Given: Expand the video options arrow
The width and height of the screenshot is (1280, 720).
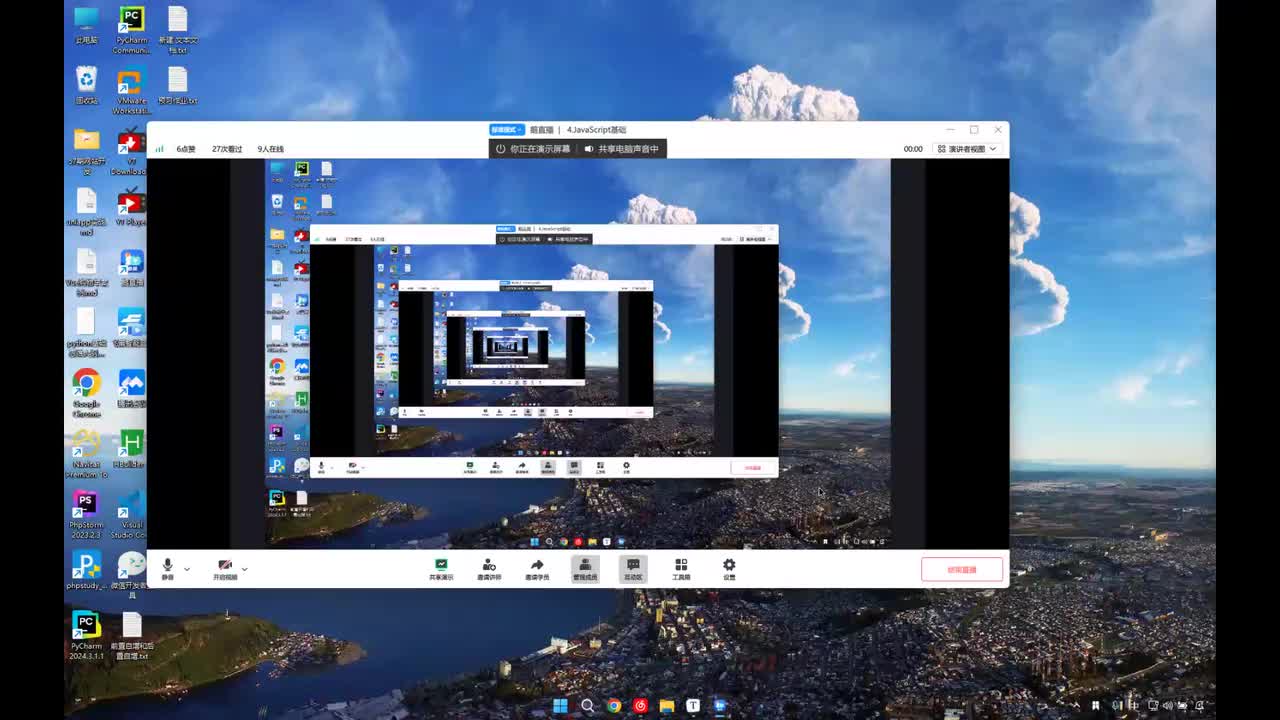Looking at the screenshot, I should click(245, 568).
